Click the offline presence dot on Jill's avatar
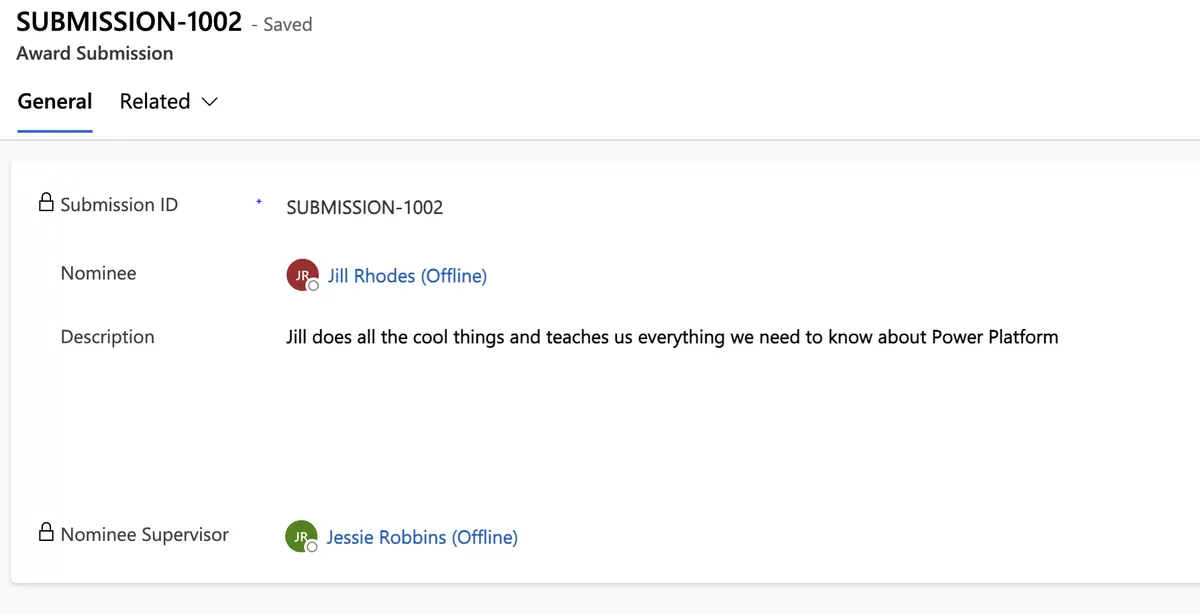 coord(313,286)
